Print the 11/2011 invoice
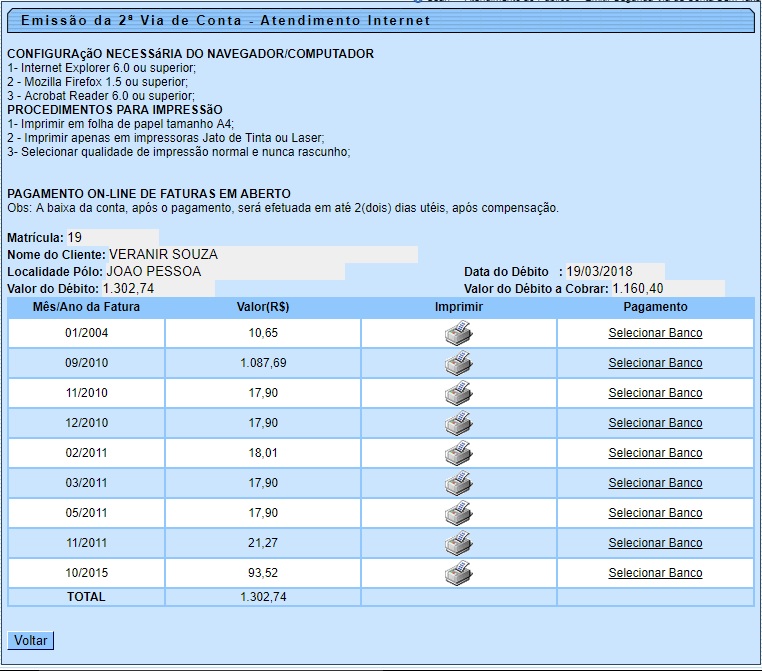Viewport: 762px width, 671px height. point(458,543)
